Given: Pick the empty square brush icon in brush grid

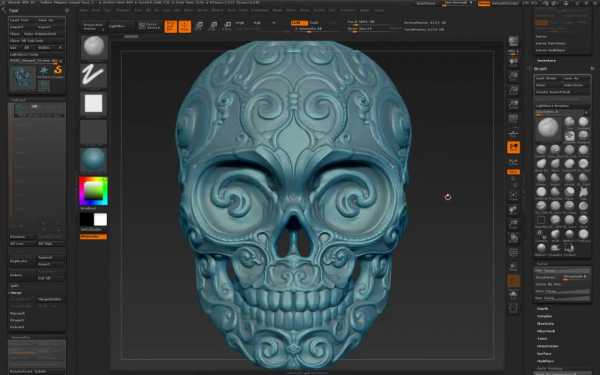Looking at the screenshot, I should [x=541, y=220].
